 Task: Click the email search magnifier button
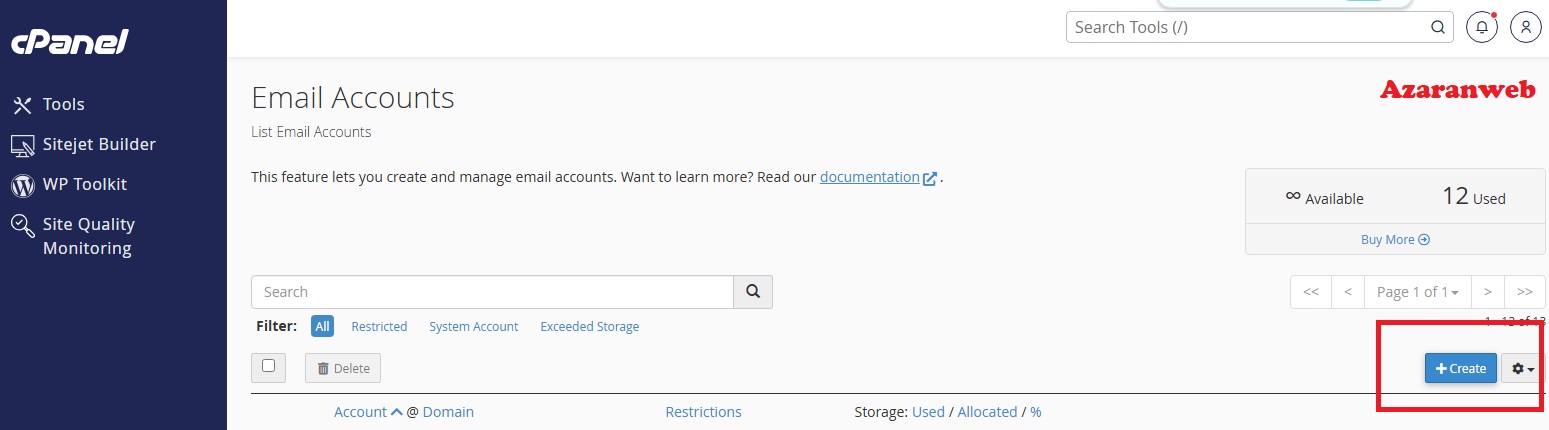coord(753,292)
